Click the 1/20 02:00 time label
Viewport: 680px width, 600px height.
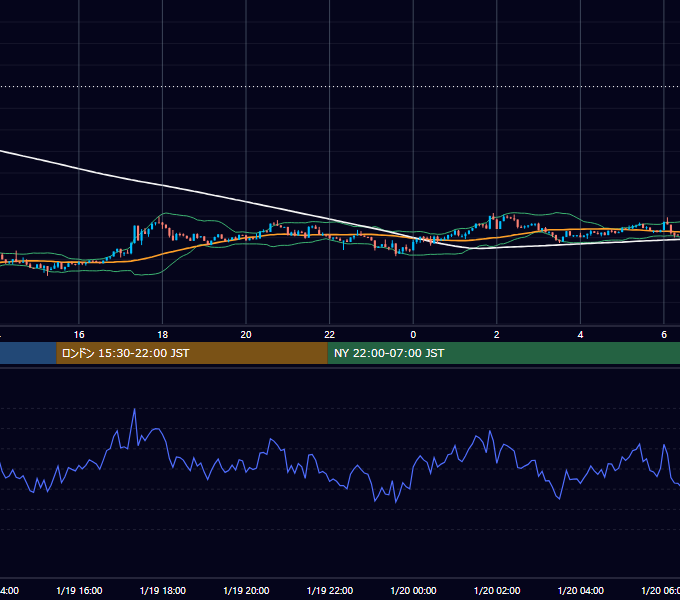(x=497, y=590)
